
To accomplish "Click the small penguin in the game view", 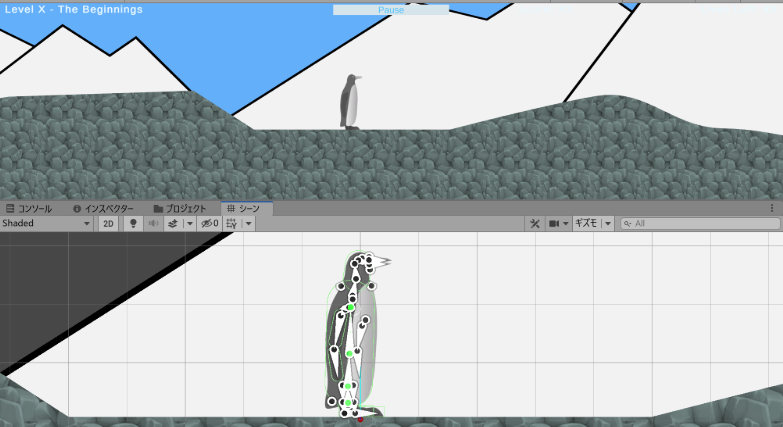I will [351, 102].
